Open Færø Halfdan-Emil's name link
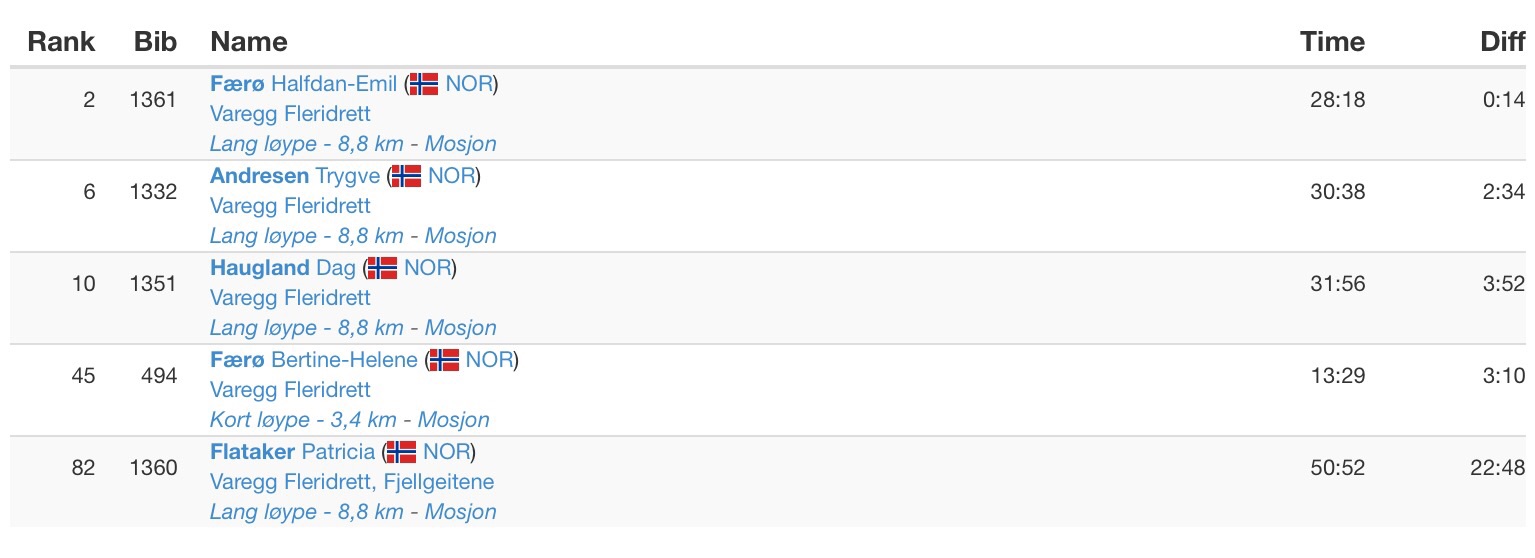 (x=303, y=84)
